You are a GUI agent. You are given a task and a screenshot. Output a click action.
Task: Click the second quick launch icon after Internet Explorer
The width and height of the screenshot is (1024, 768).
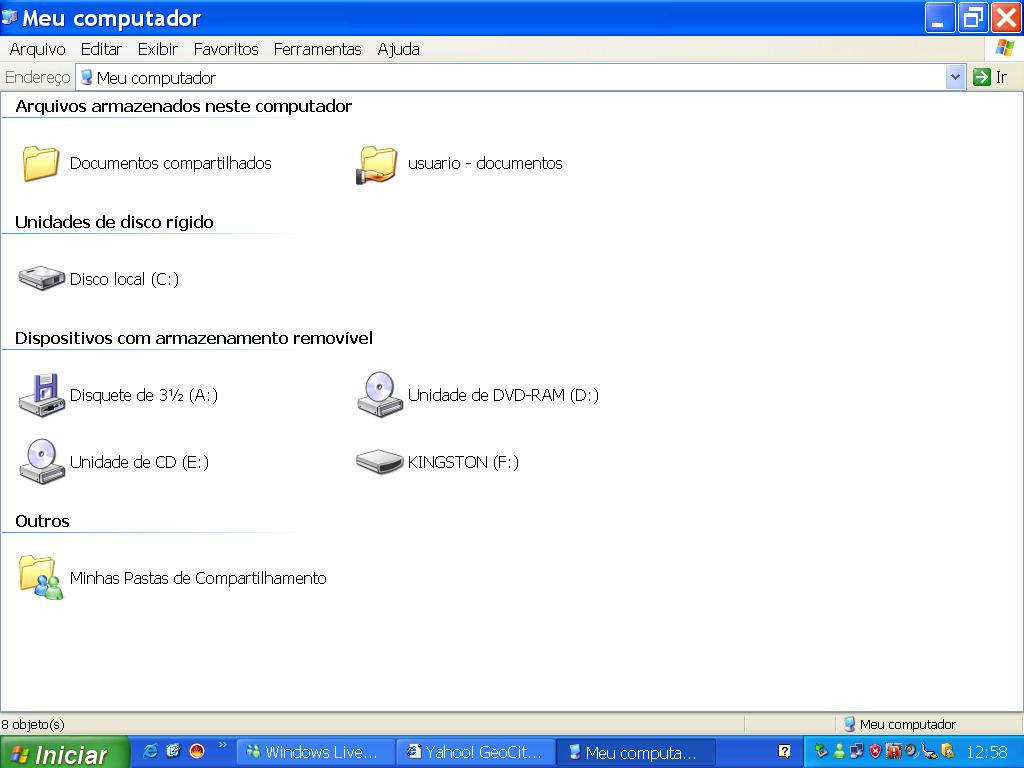173,751
